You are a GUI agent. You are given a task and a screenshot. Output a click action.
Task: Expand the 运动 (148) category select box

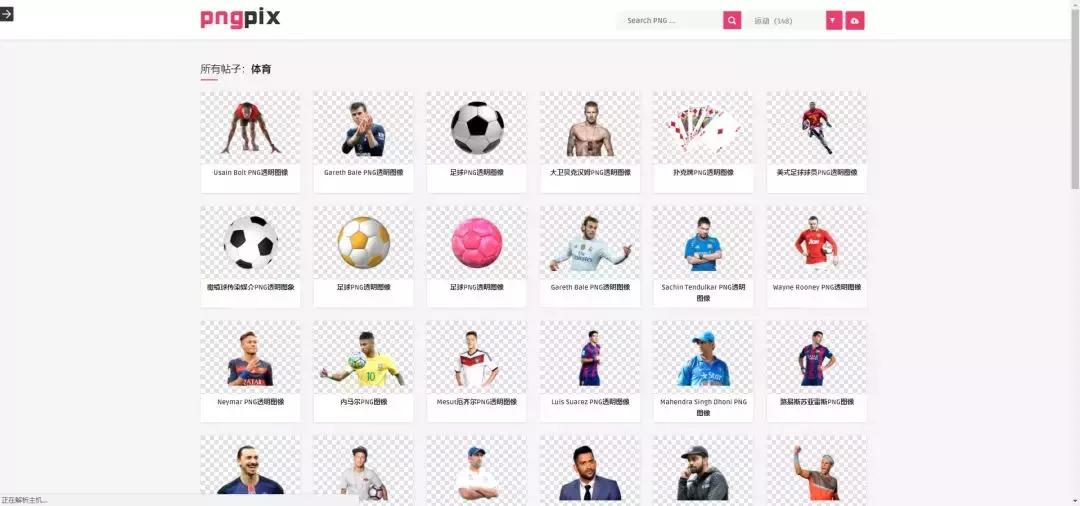(787, 21)
